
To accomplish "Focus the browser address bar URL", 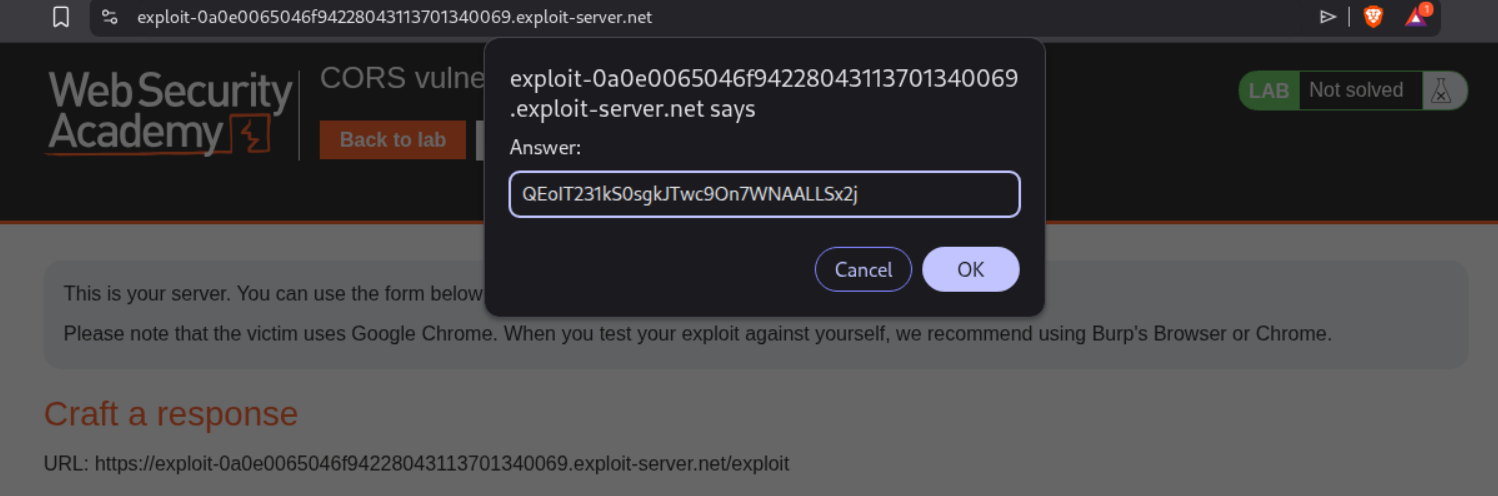I will (394, 17).
